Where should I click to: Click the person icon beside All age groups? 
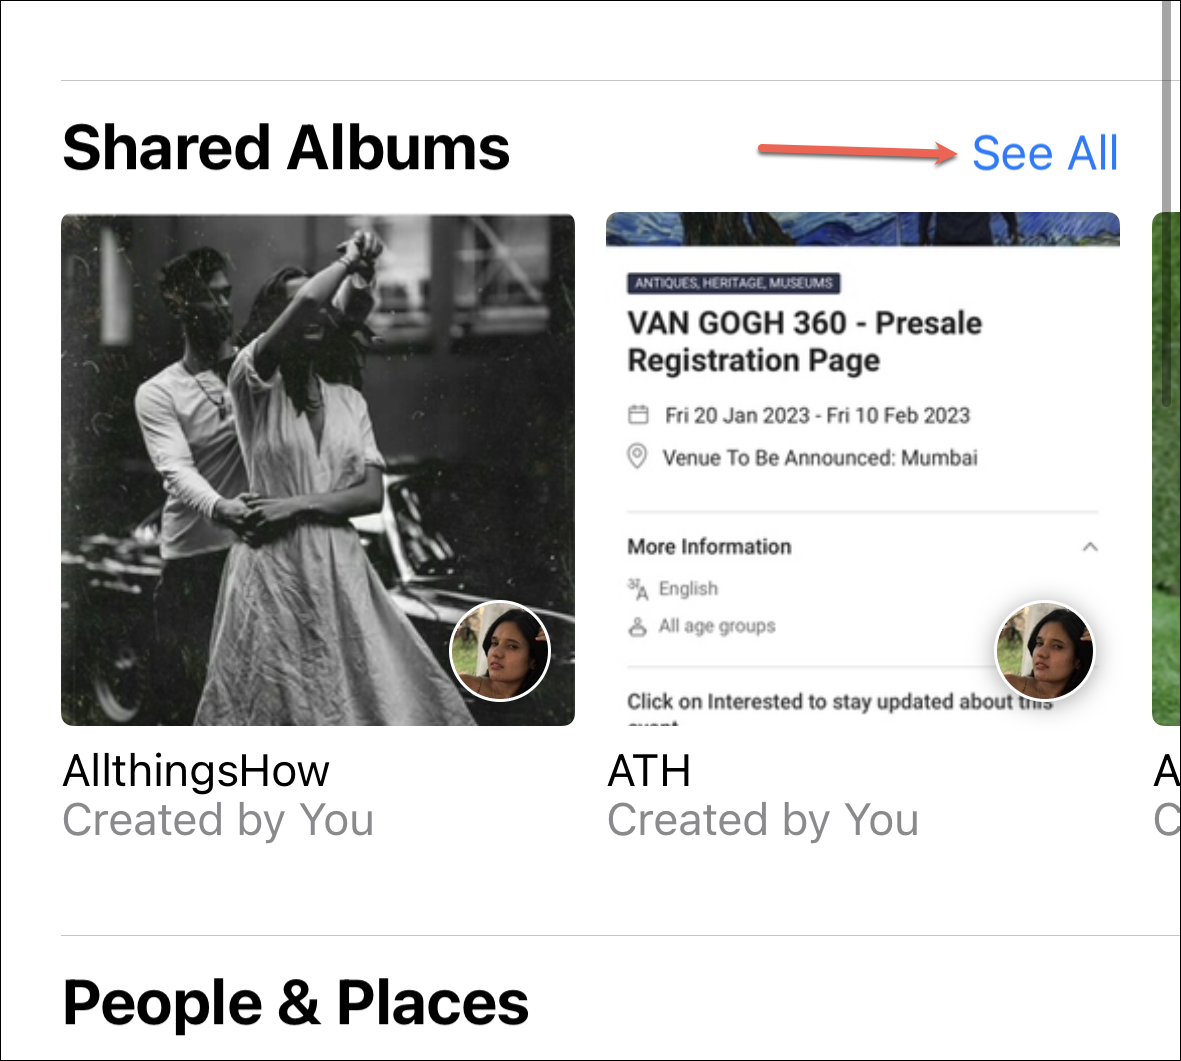[637, 627]
